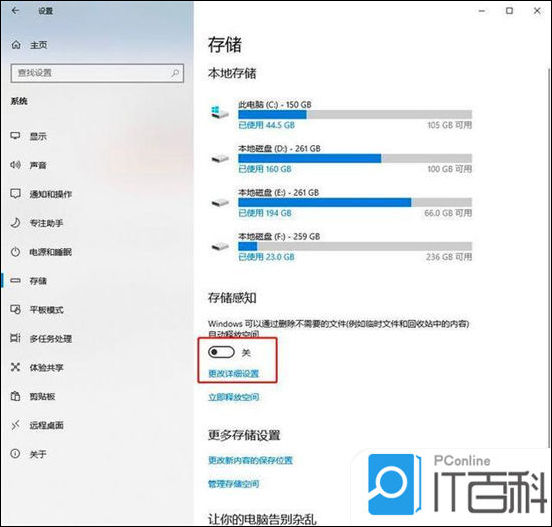Open the Home (主页) icon
The image size is (552, 527).
pyautogui.click(x=16, y=45)
